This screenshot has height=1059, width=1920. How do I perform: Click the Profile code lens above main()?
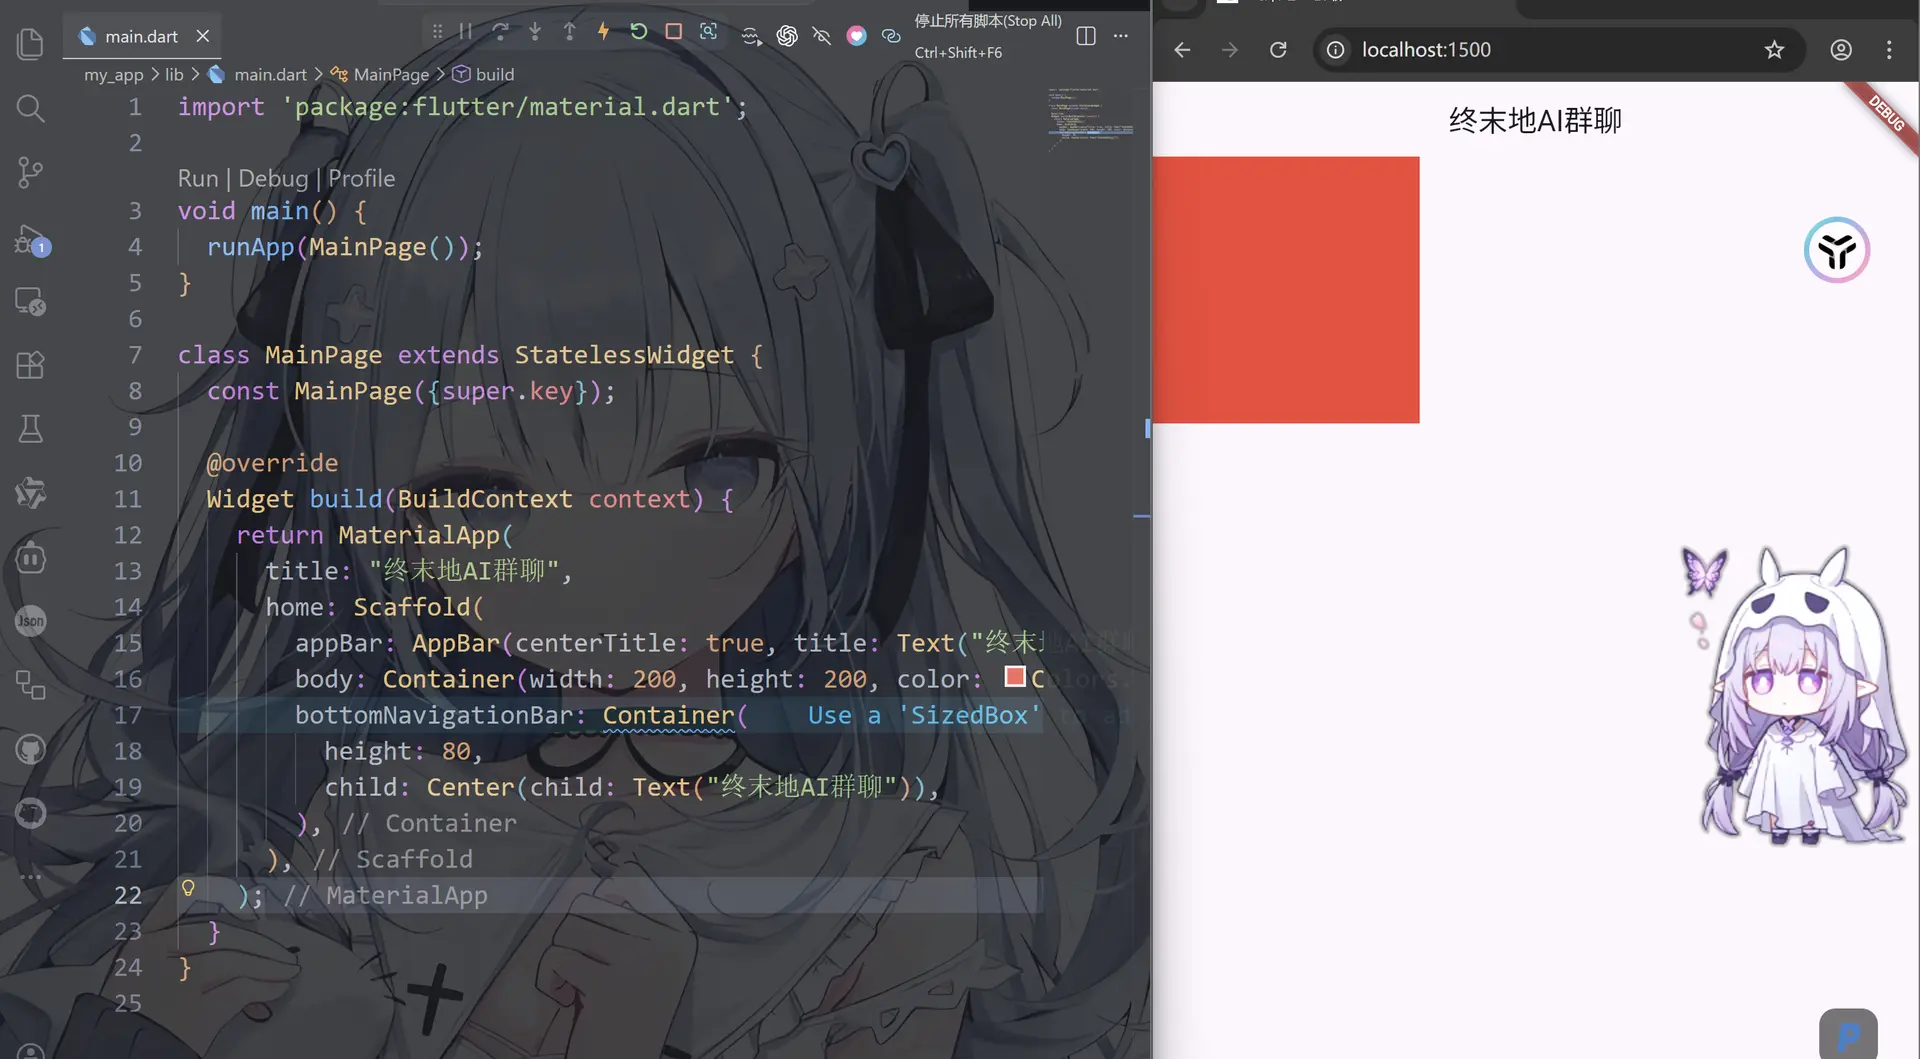(362, 178)
